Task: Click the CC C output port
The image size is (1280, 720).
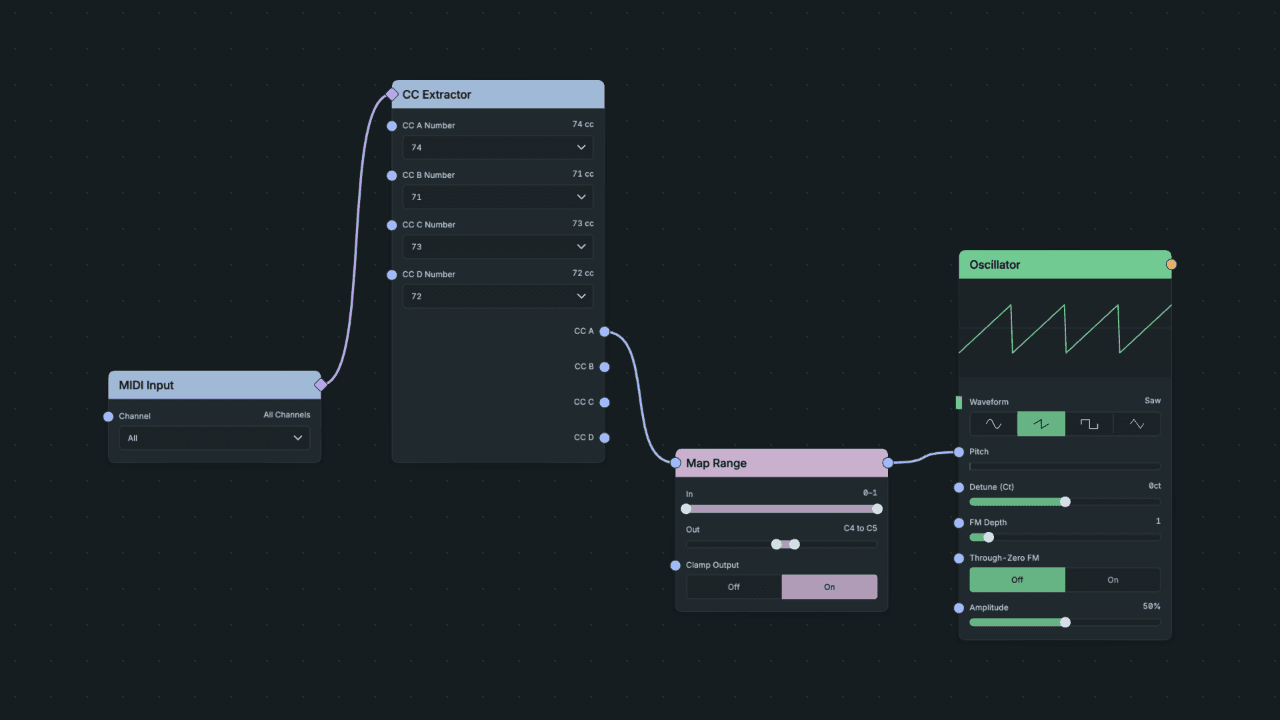Action: (605, 403)
